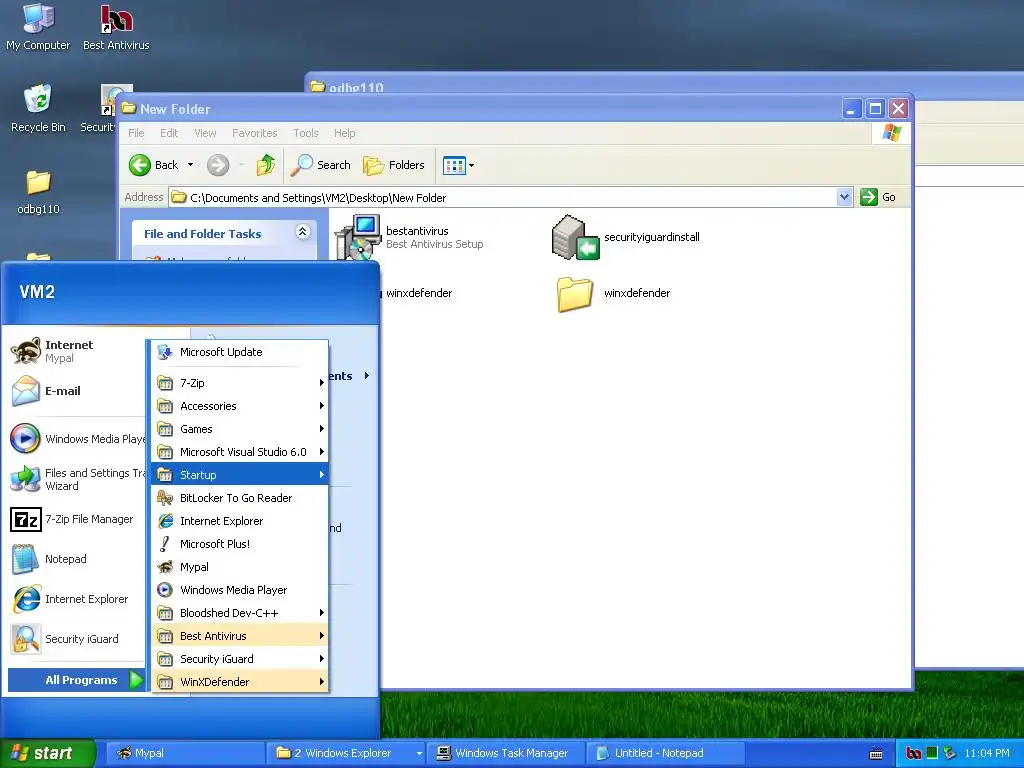Click All Programs button

76,680
